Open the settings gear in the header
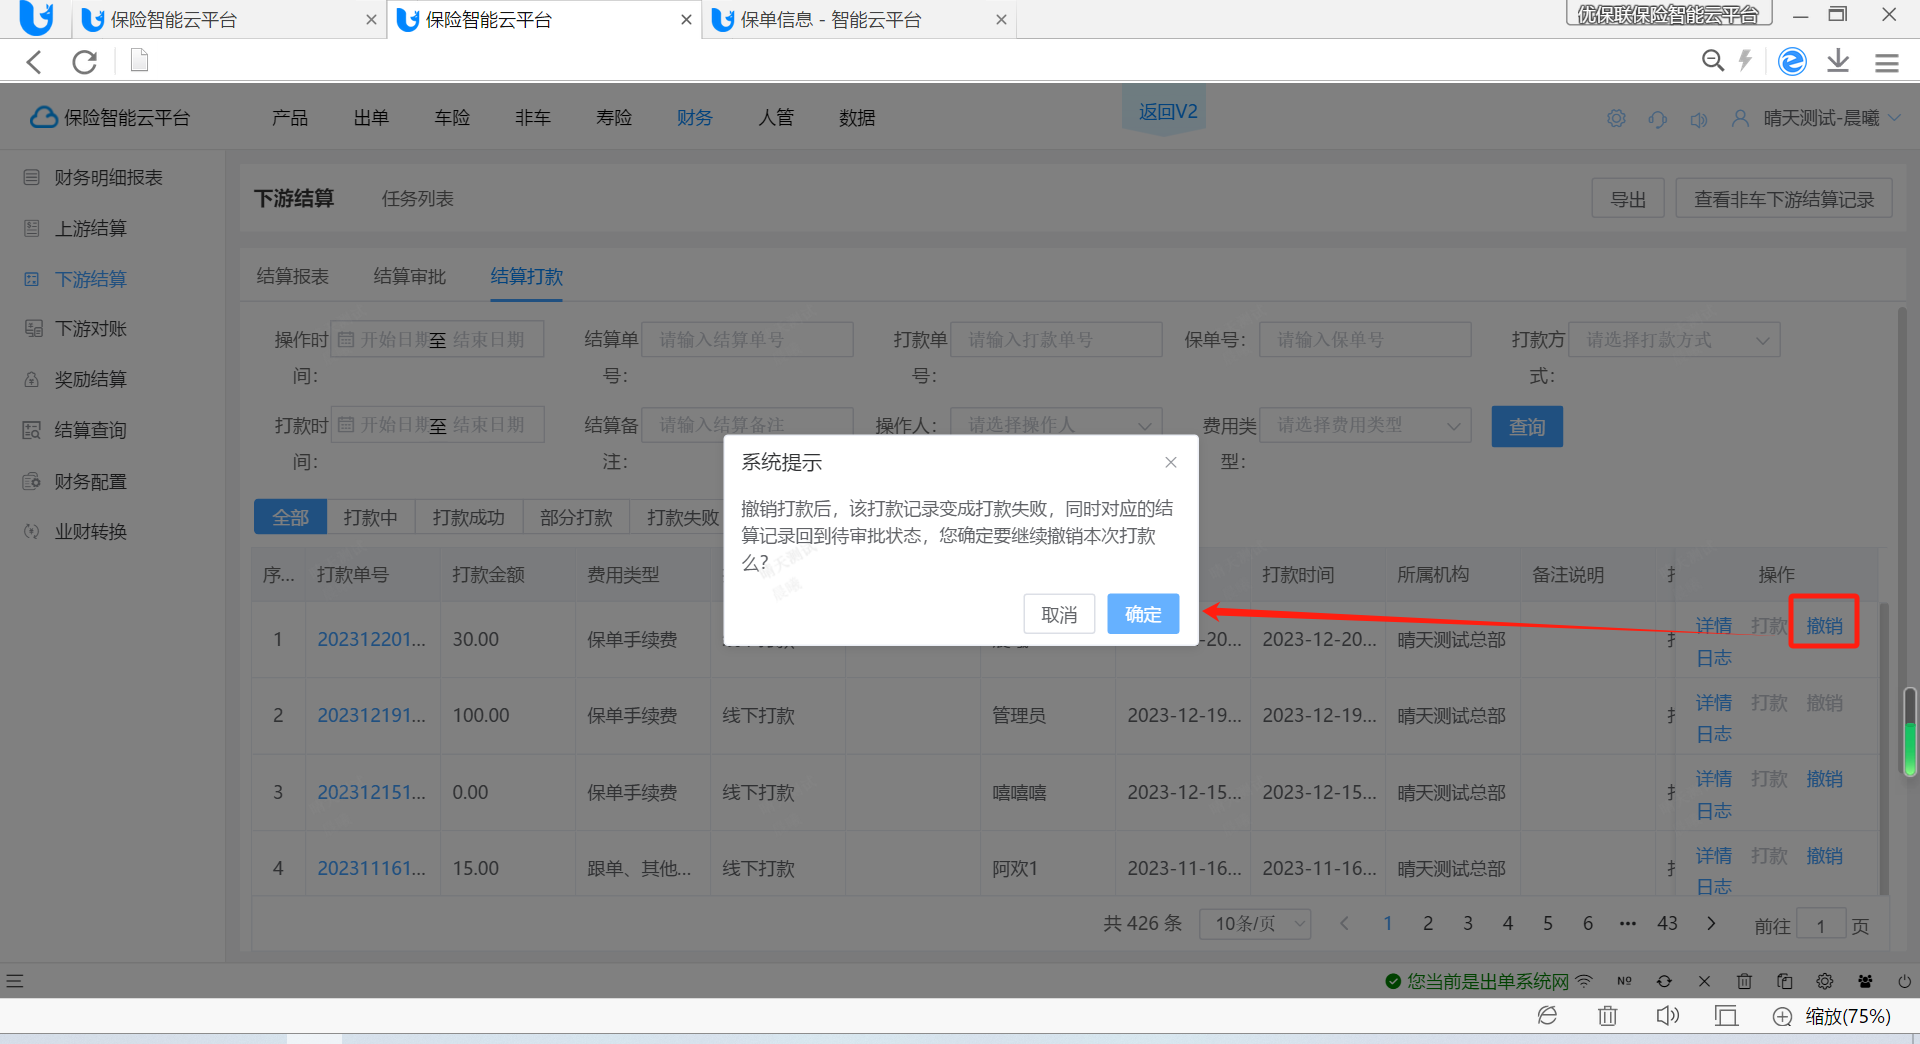The height and width of the screenshot is (1044, 1920). coord(1616,118)
